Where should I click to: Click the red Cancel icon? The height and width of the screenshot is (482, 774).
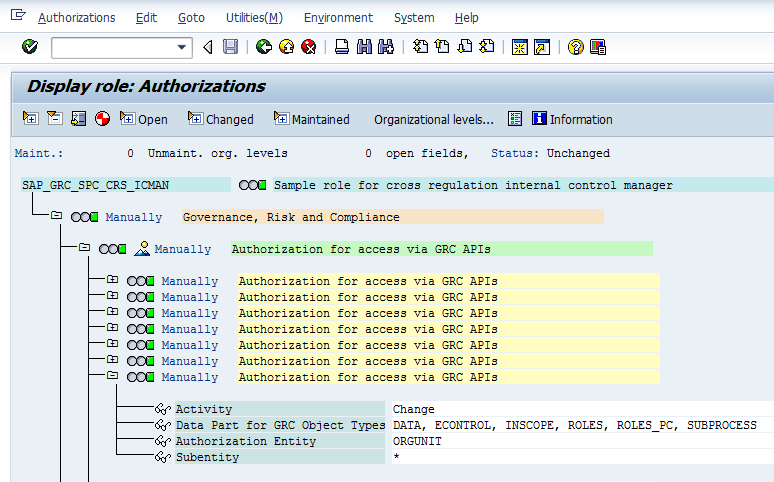[309, 47]
